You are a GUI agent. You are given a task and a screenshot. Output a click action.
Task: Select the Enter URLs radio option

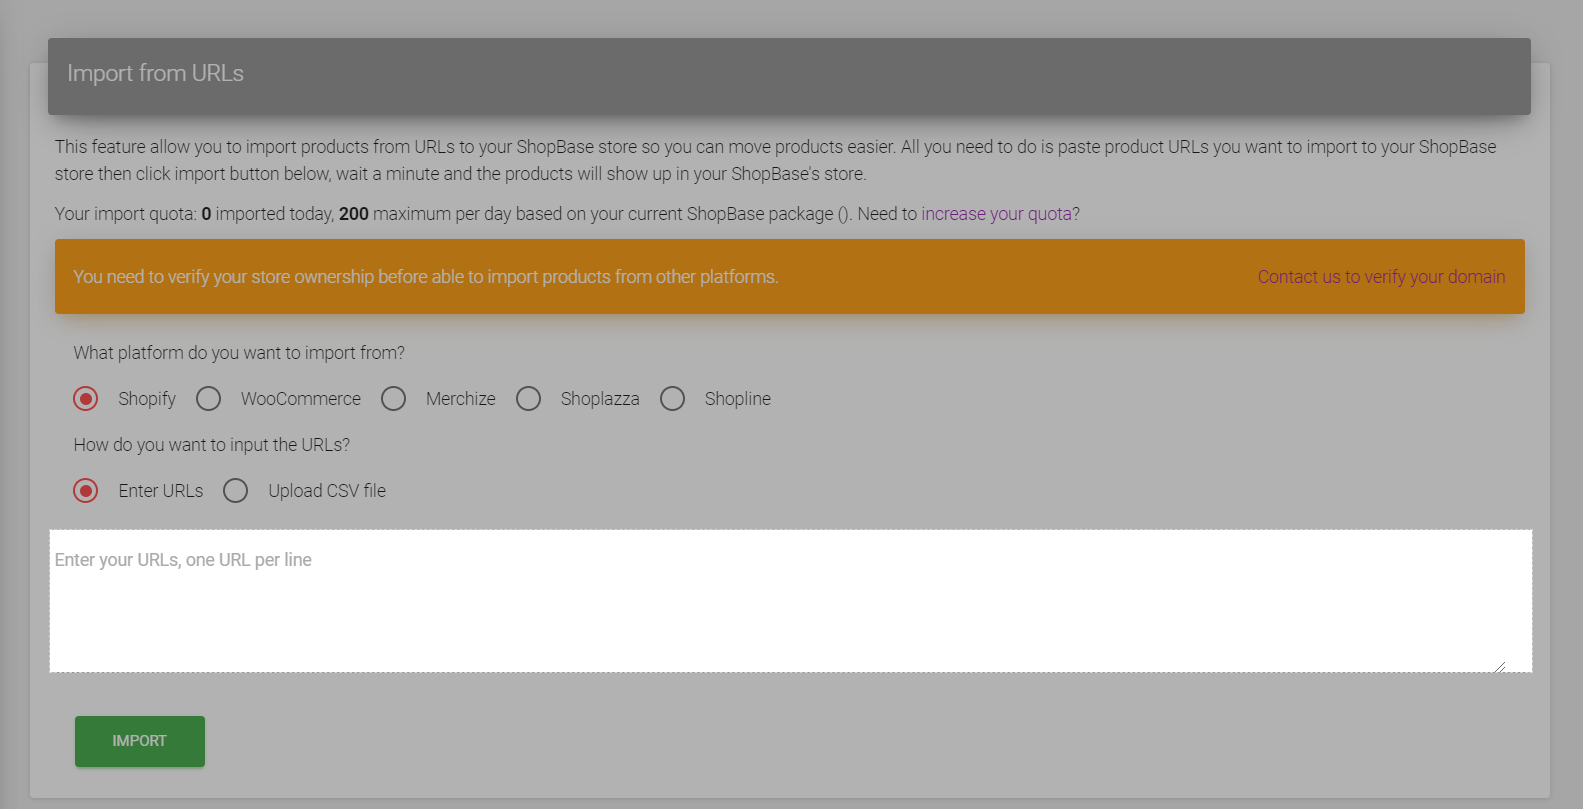[x=86, y=491]
